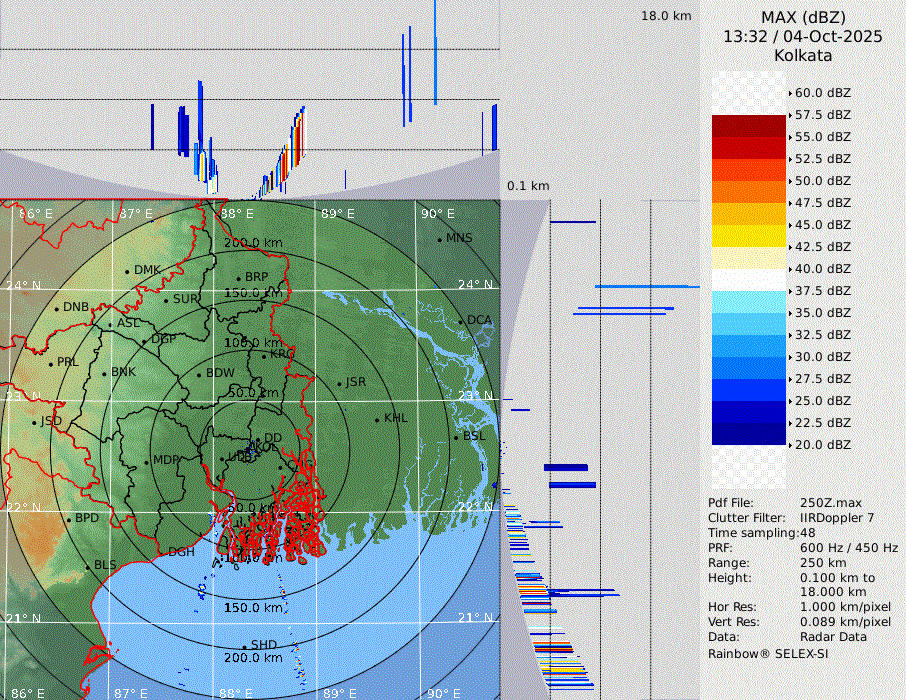Click the SHD station marker in the sea

click(244, 646)
